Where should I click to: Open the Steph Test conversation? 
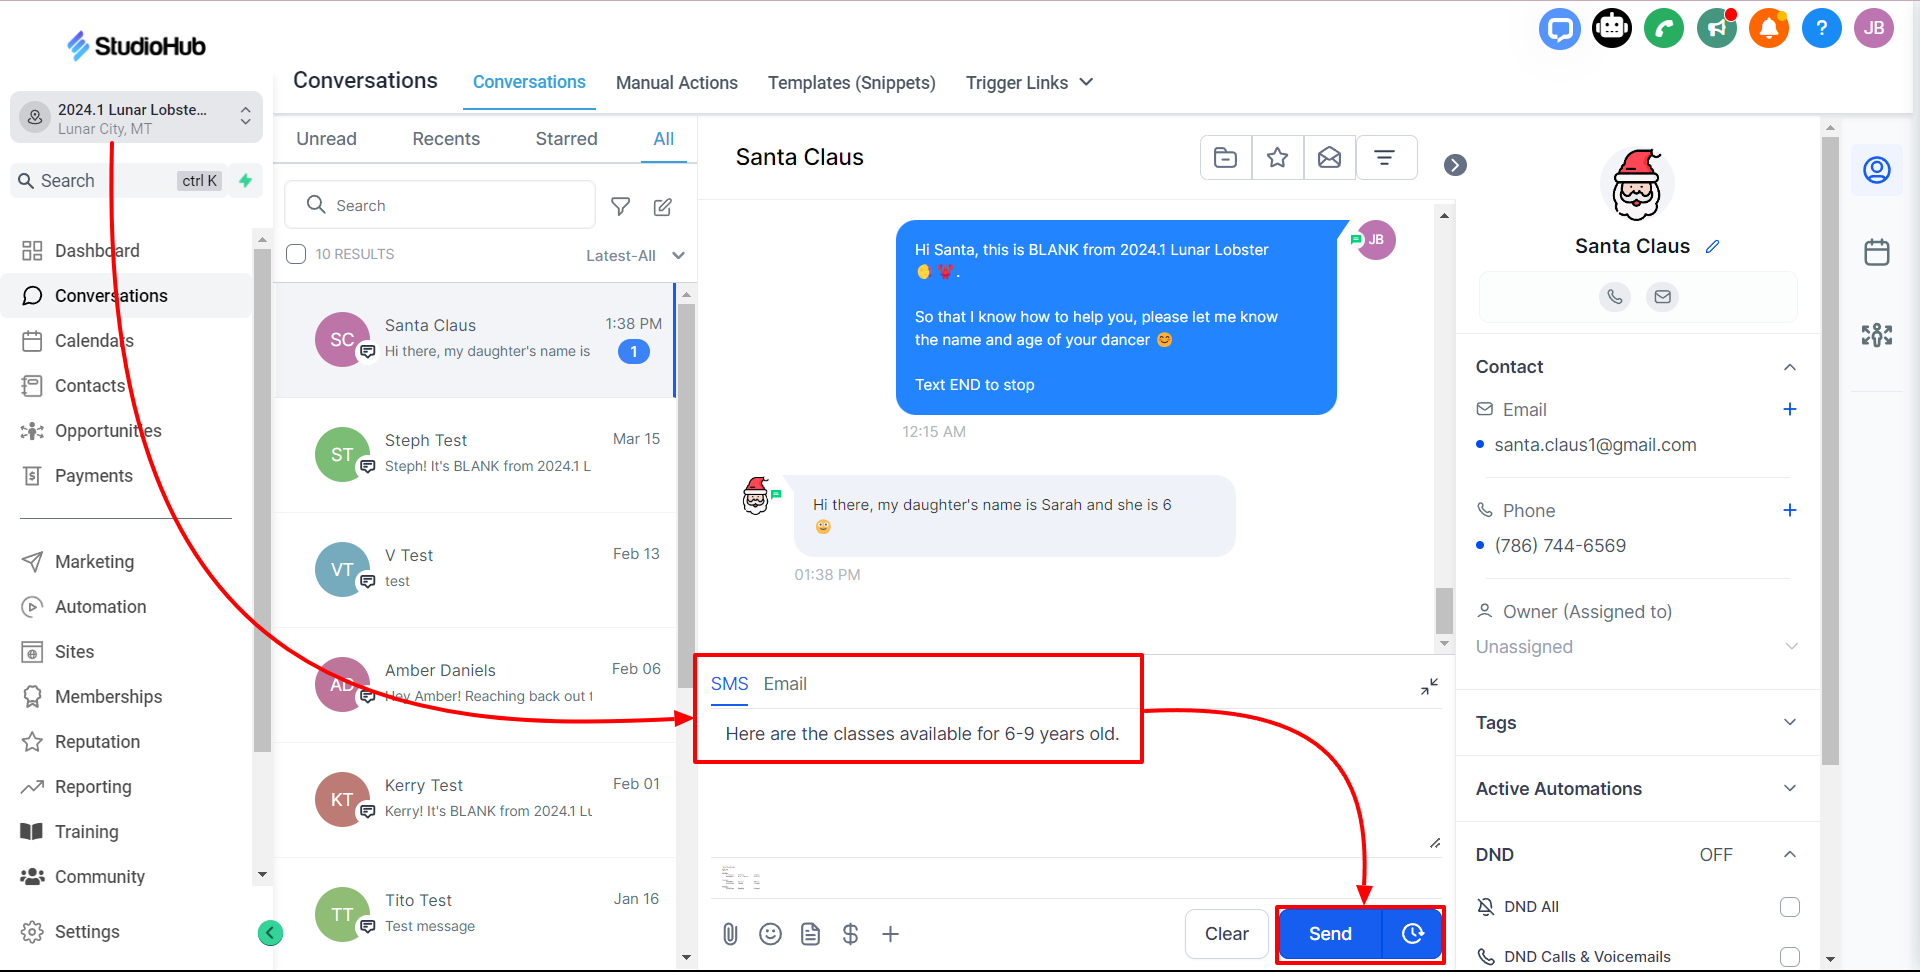(x=475, y=455)
